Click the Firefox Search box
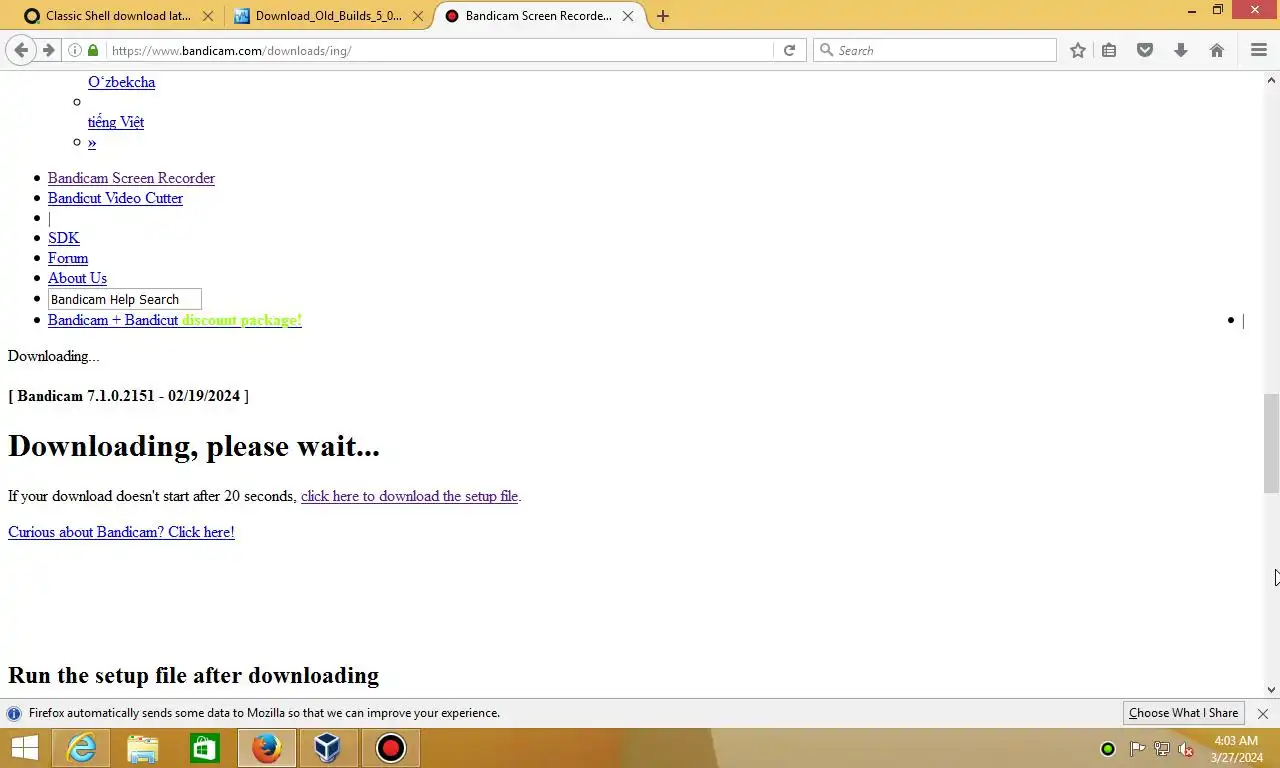Screen dimensions: 1280x768 [935, 50]
